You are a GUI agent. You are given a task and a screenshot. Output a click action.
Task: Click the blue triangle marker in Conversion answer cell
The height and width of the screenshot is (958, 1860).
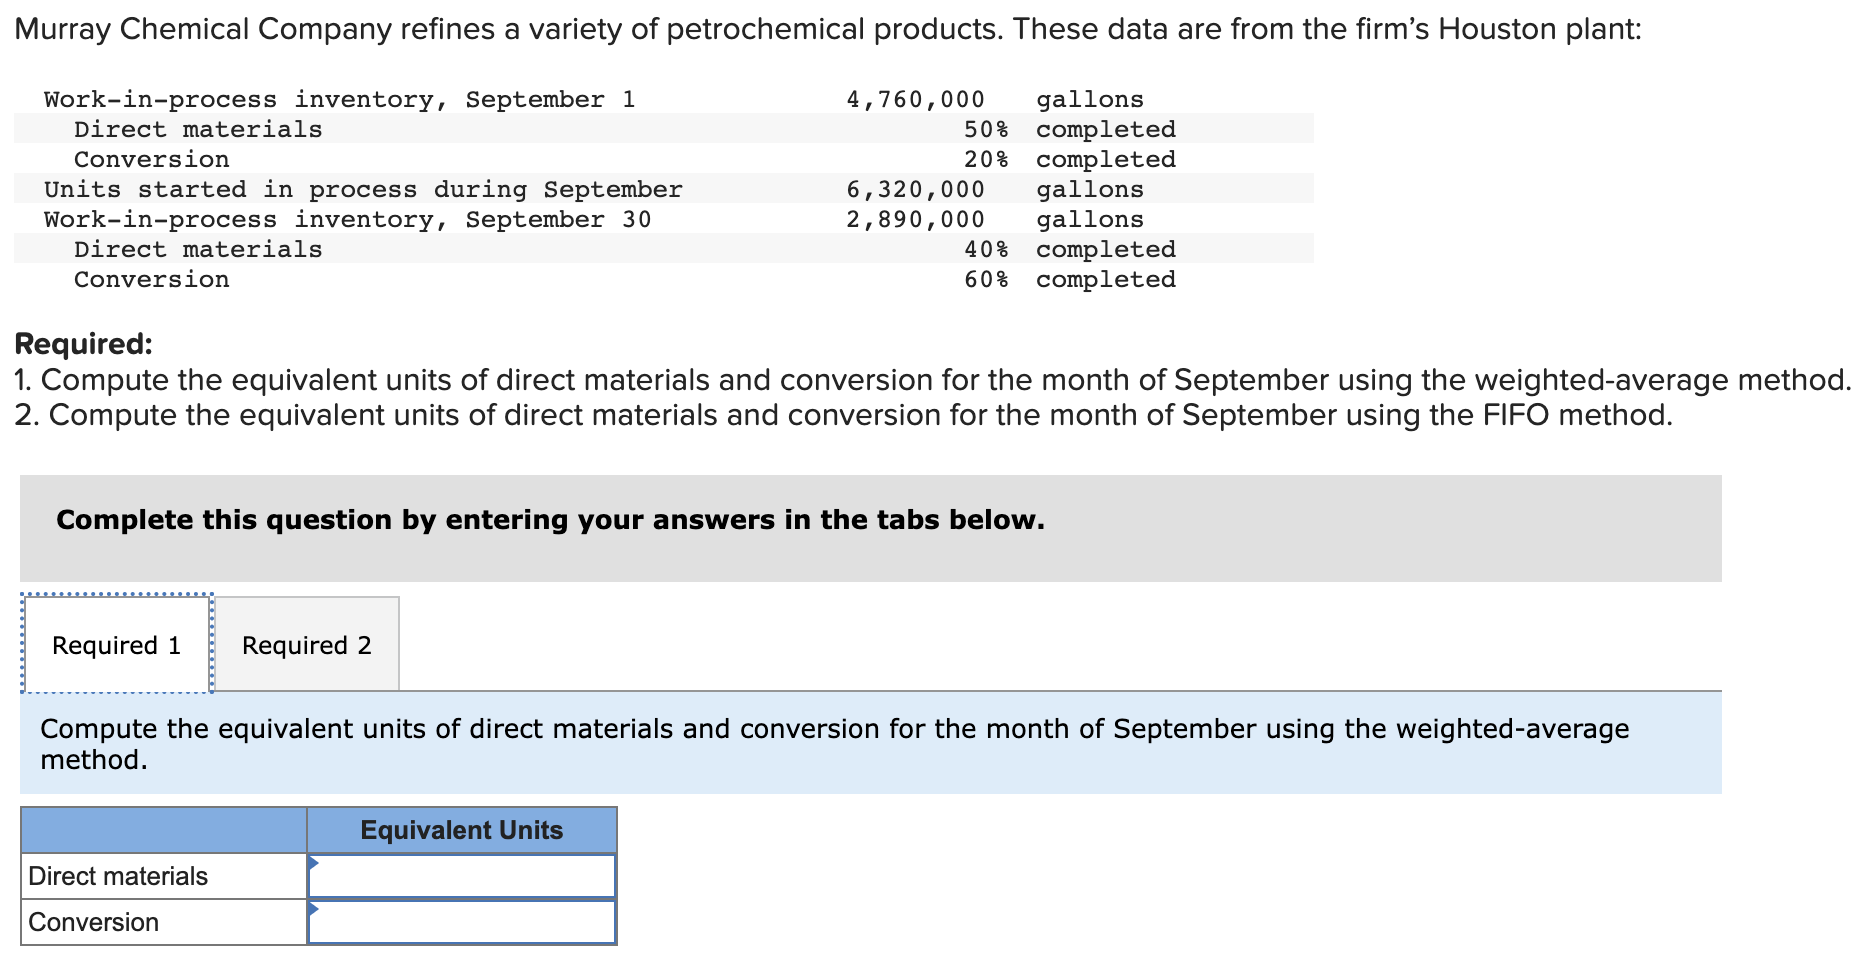tap(313, 909)
